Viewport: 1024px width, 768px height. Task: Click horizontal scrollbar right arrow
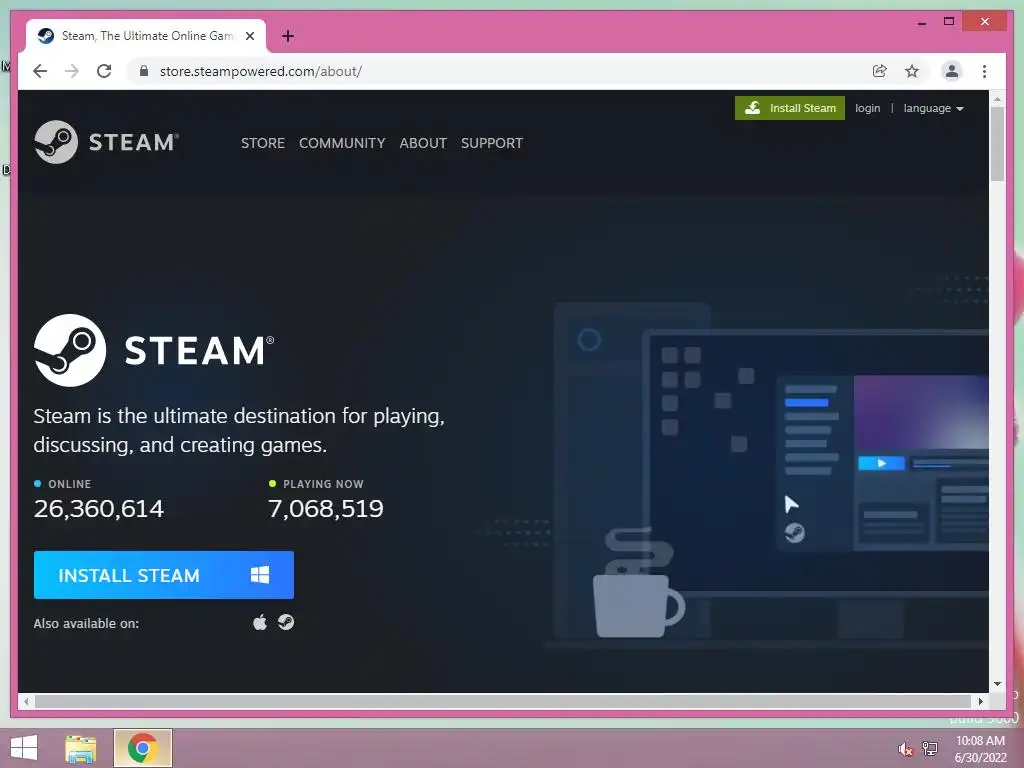[x=980, y=701]
